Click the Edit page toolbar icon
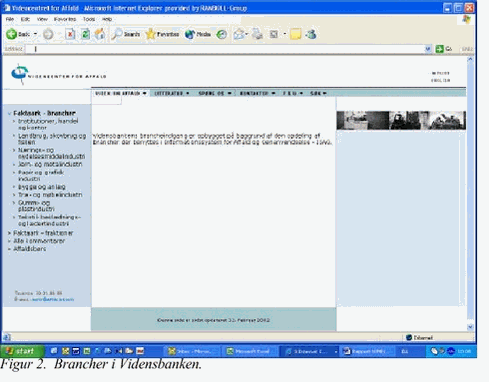489x382 pixels. click(x=274, y=34)
